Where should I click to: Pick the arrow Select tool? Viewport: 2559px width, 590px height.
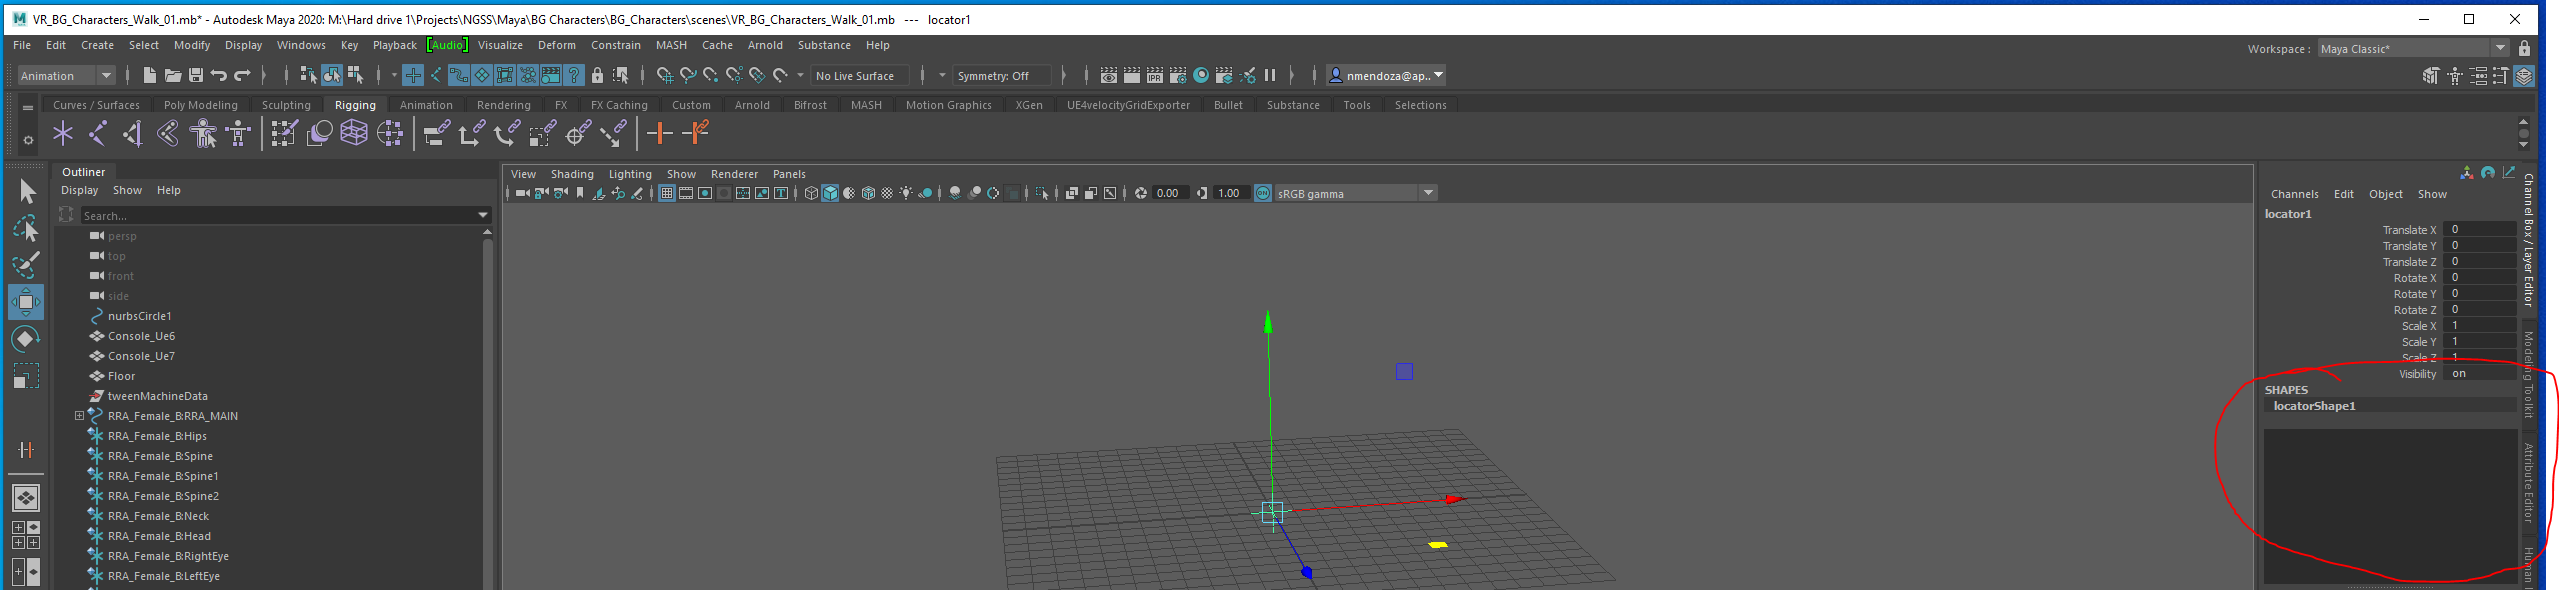pyautogui.click(x=26, y=191)
